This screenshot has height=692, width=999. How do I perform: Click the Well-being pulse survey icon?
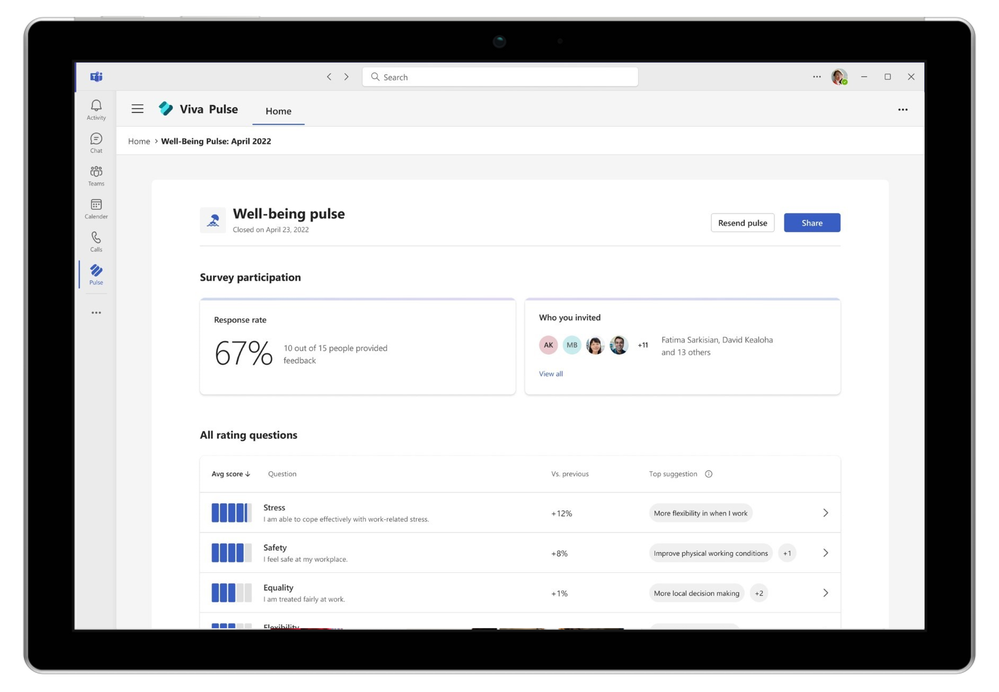pyautogui.click(x=213, y=220)
